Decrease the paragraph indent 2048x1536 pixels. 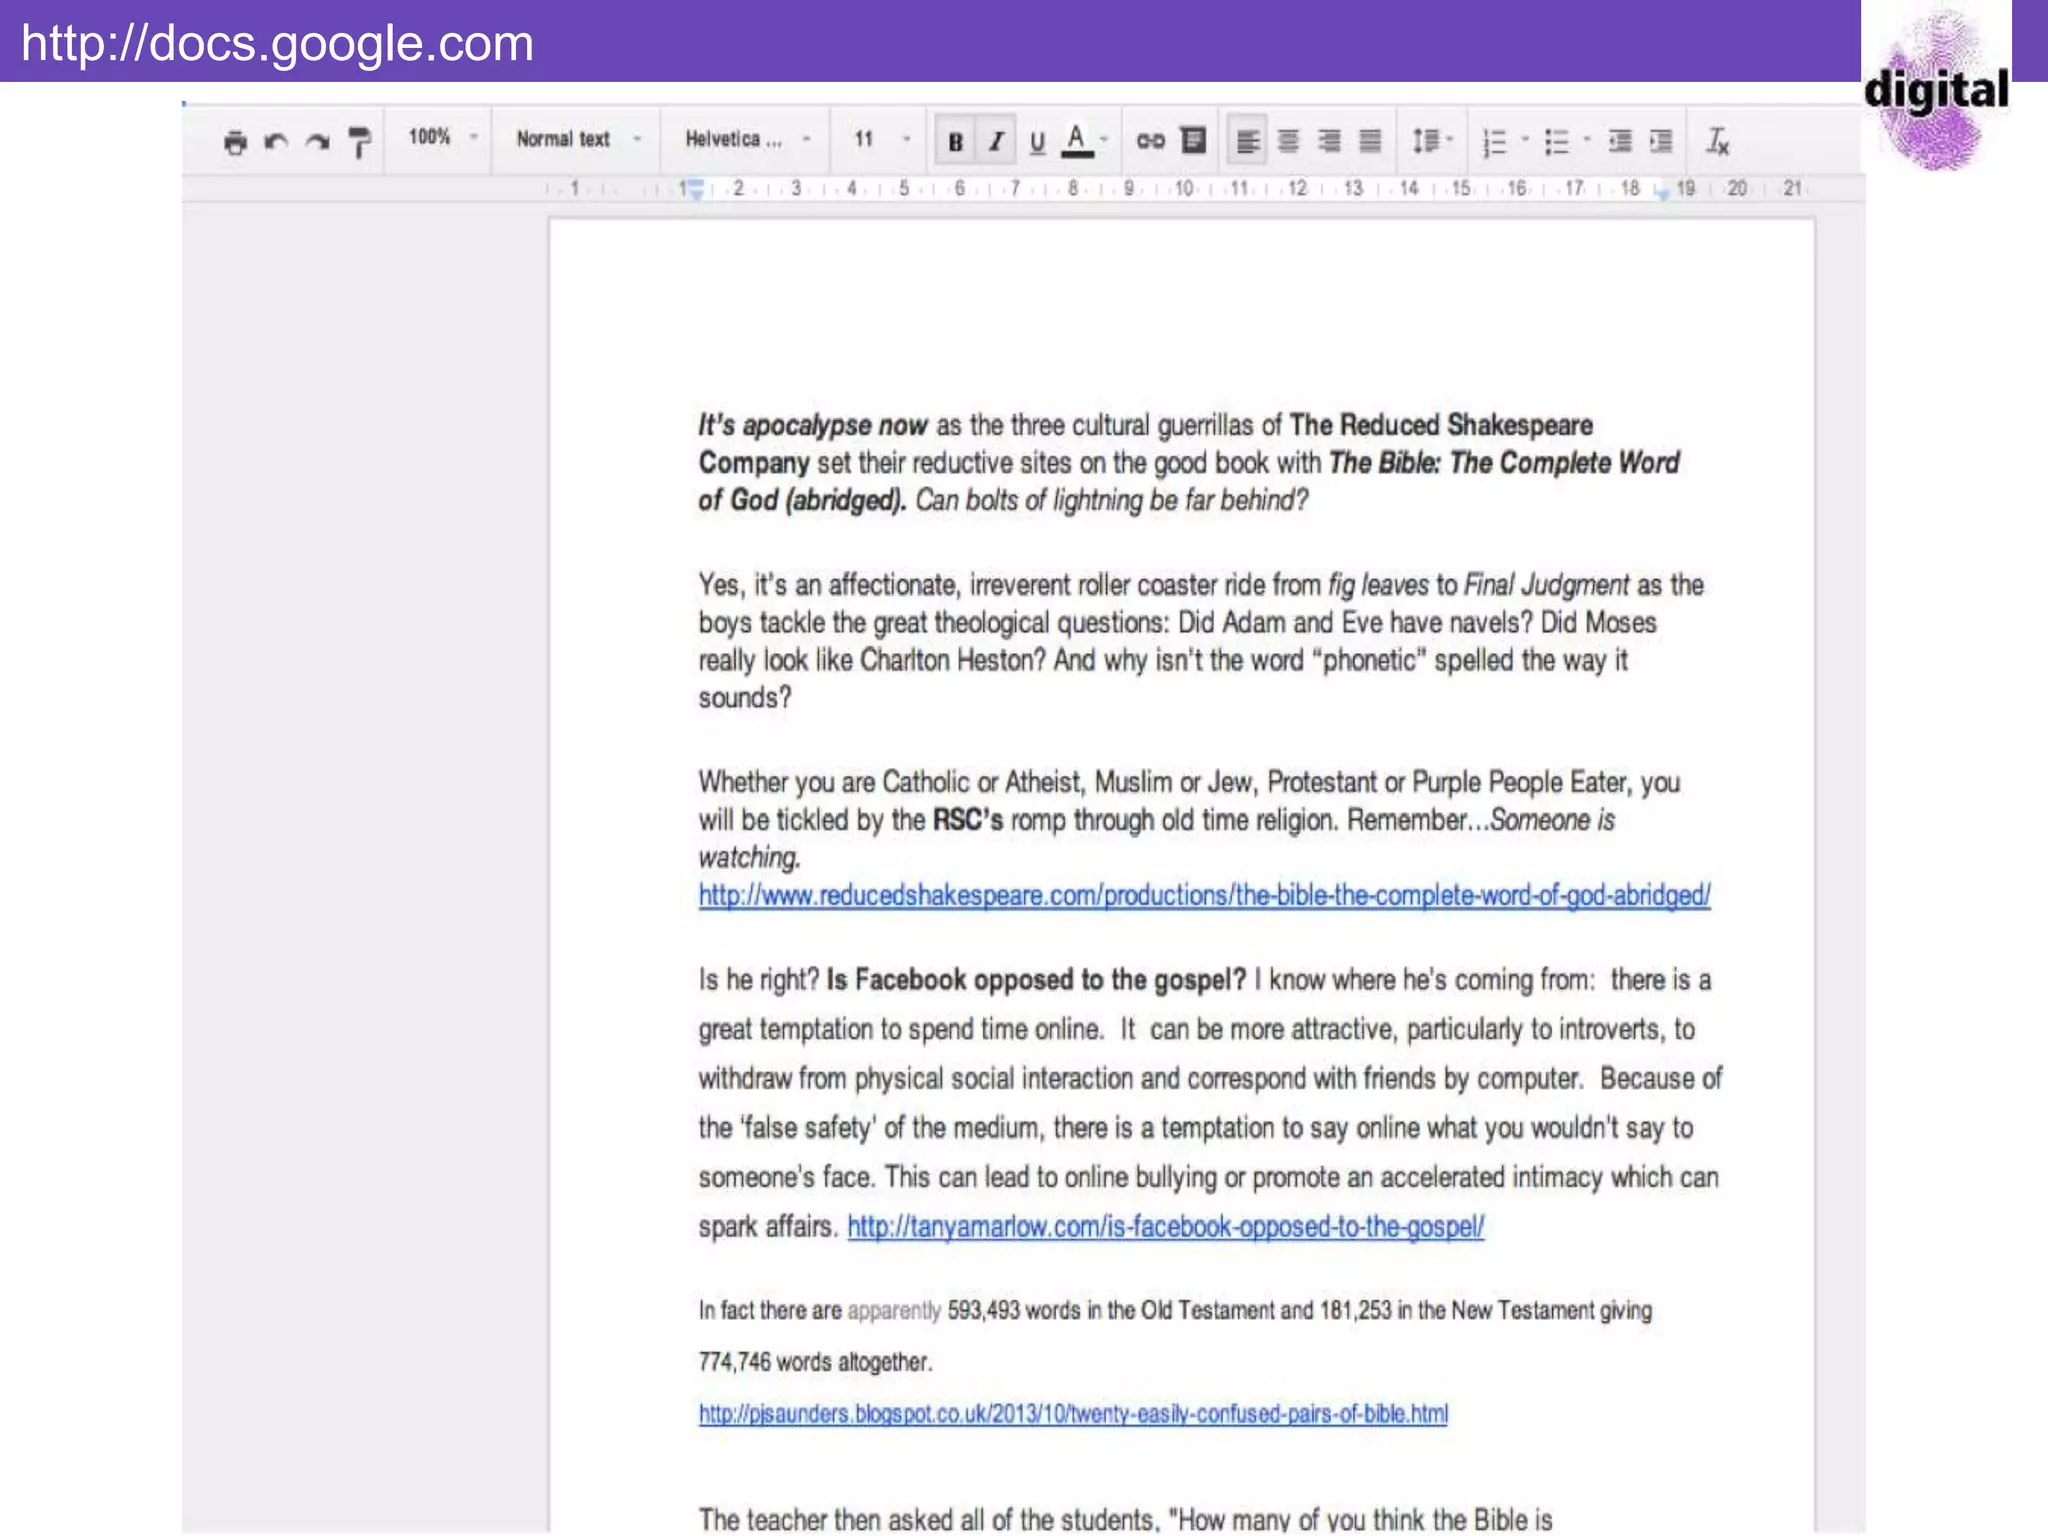(x=1620, y=142)
